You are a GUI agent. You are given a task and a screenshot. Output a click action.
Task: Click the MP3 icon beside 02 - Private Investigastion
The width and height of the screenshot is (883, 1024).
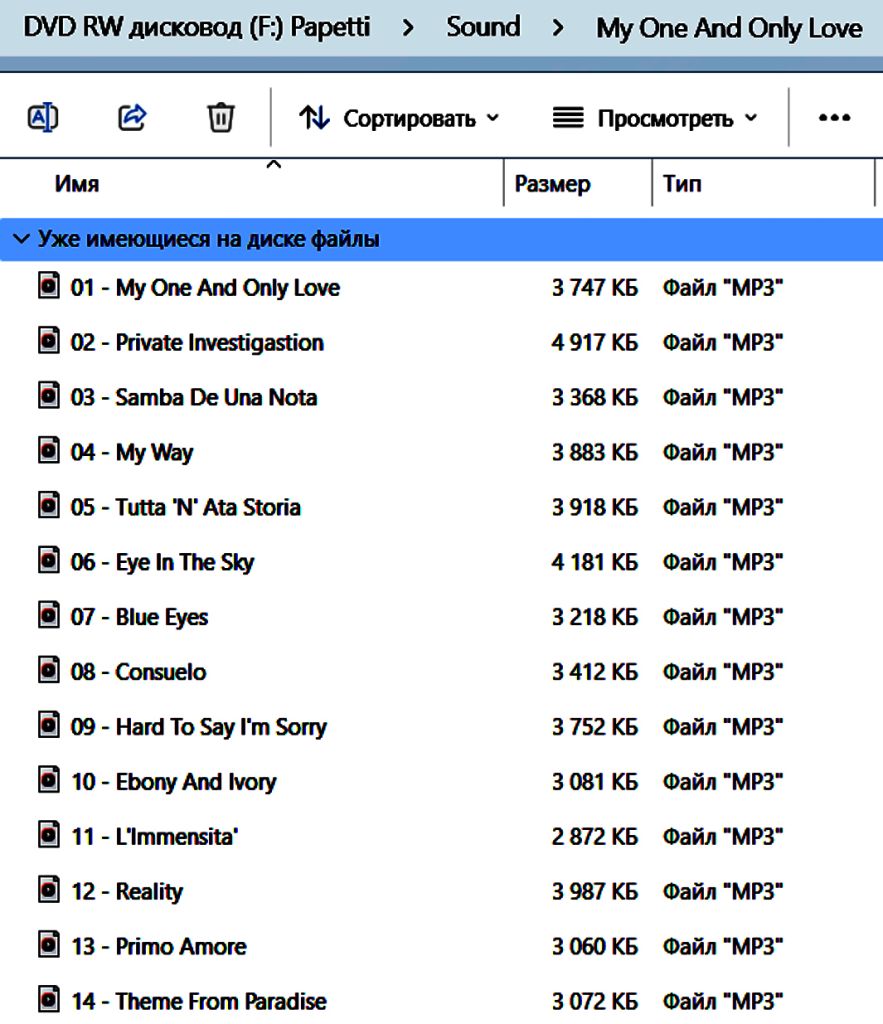49,340
